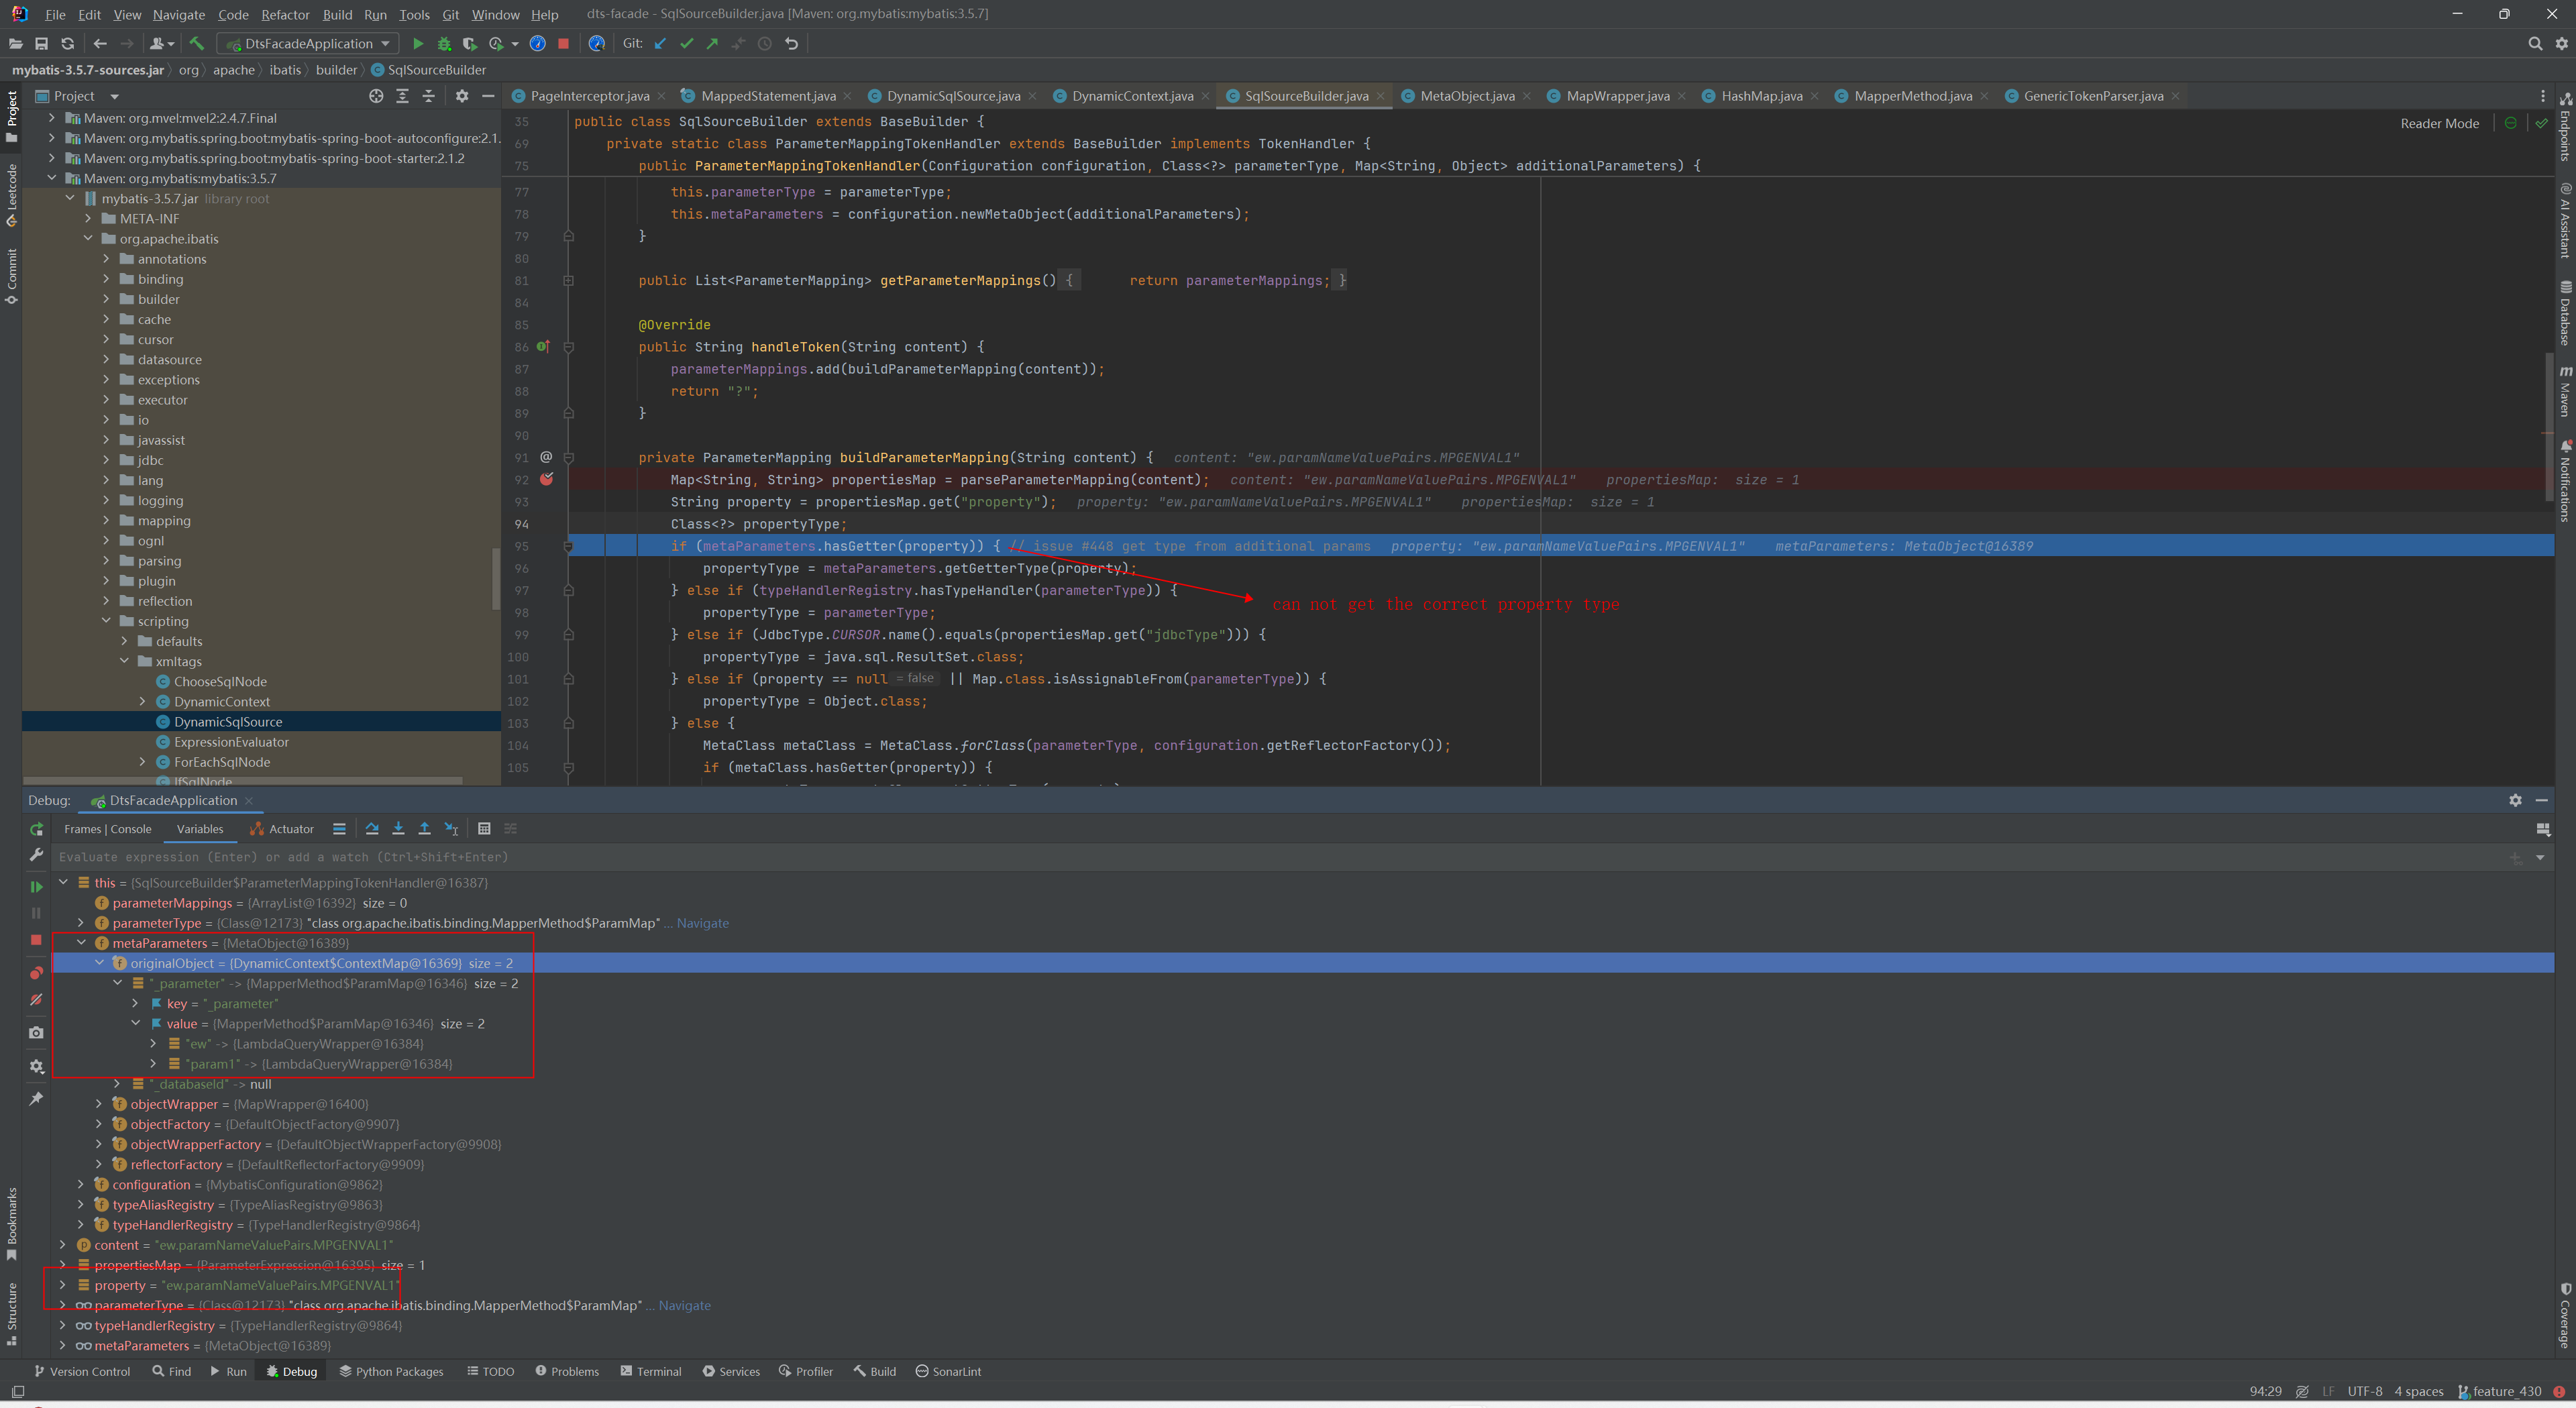Hide the Project tool window

[488, 96]
